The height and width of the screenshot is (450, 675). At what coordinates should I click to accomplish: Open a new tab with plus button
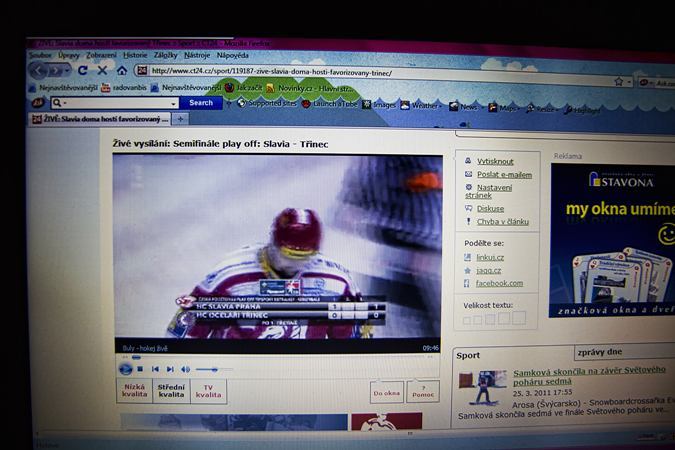180,119
